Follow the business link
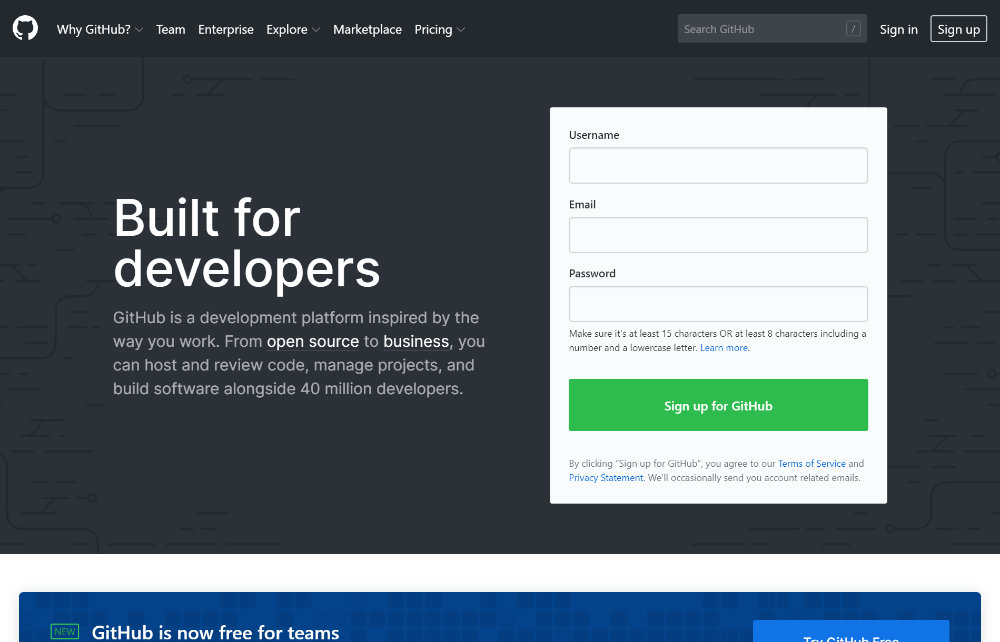 (x=416, y=342)
